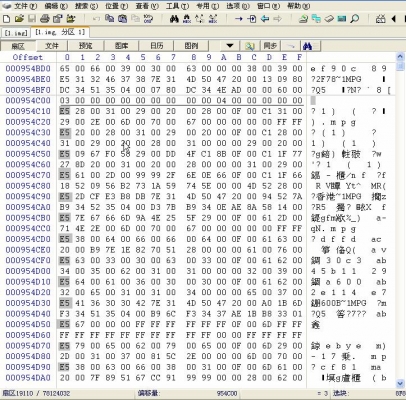This screenshot has height=400, width=406.
Task: Click the Interpret Image File icon
Action: (x=329, y=19)
